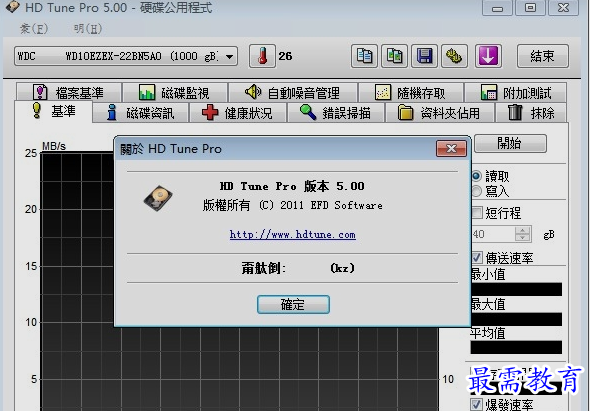Open the 磁碟監視 tab
This screenshot has width=590, height=411.
[175, 93]
